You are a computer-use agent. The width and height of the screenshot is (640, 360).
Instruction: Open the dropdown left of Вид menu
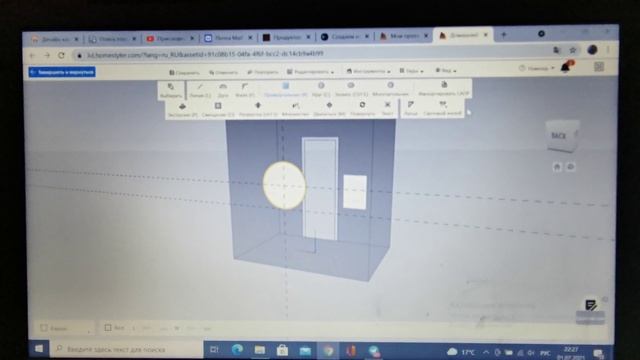pos(411,71)
